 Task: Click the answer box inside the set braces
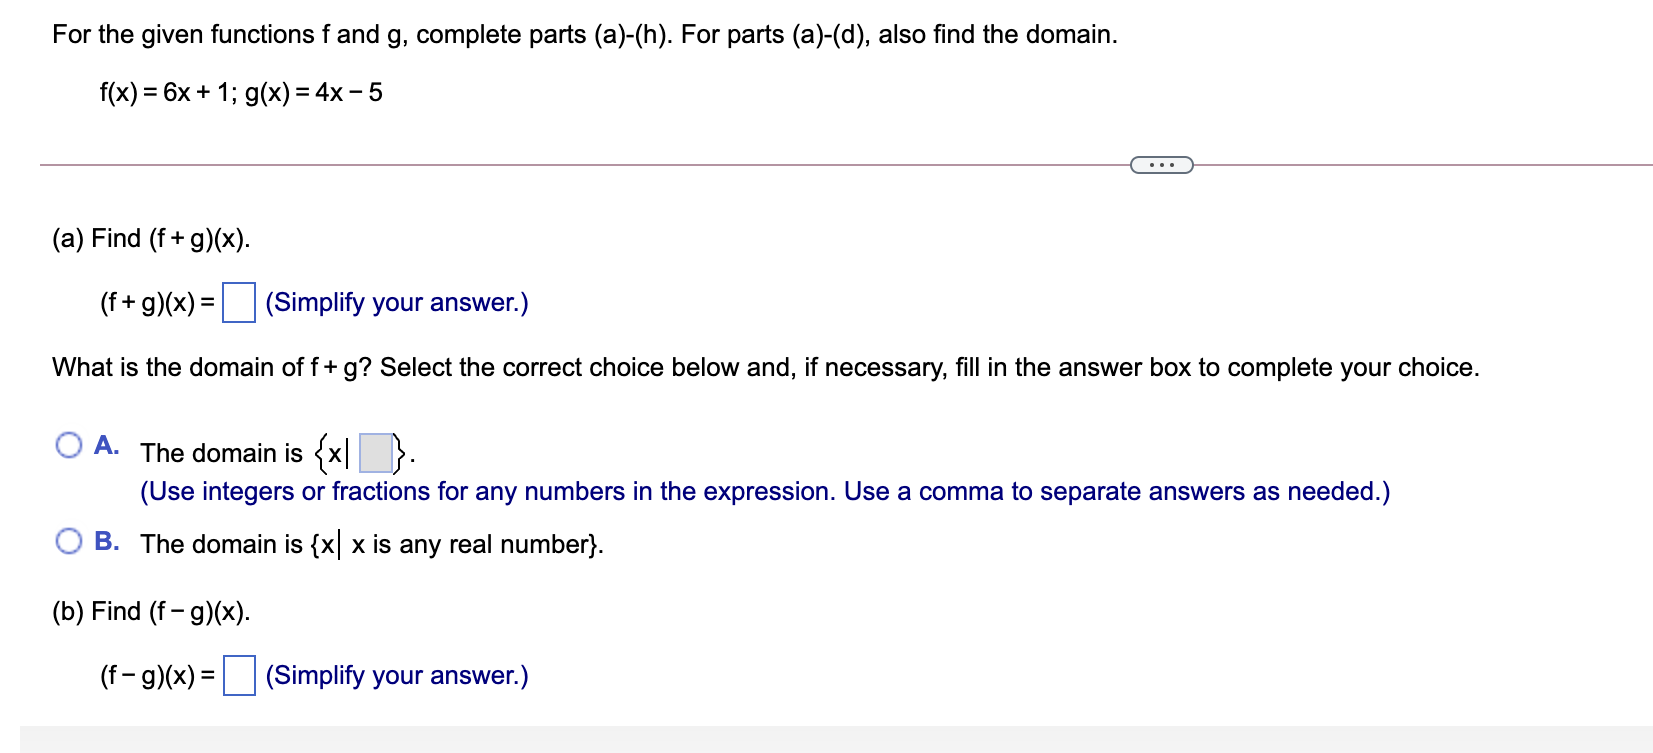[x=376, y=451]
